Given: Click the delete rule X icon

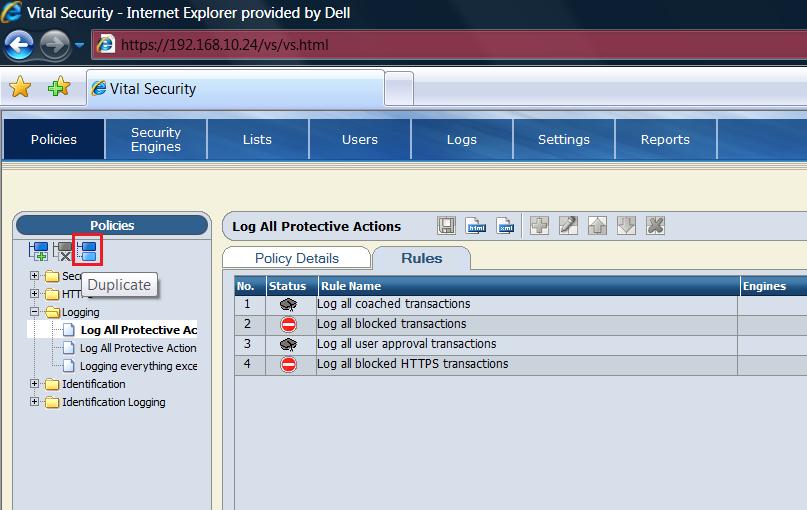Looking at the screenshot, I should click(655, 226).
